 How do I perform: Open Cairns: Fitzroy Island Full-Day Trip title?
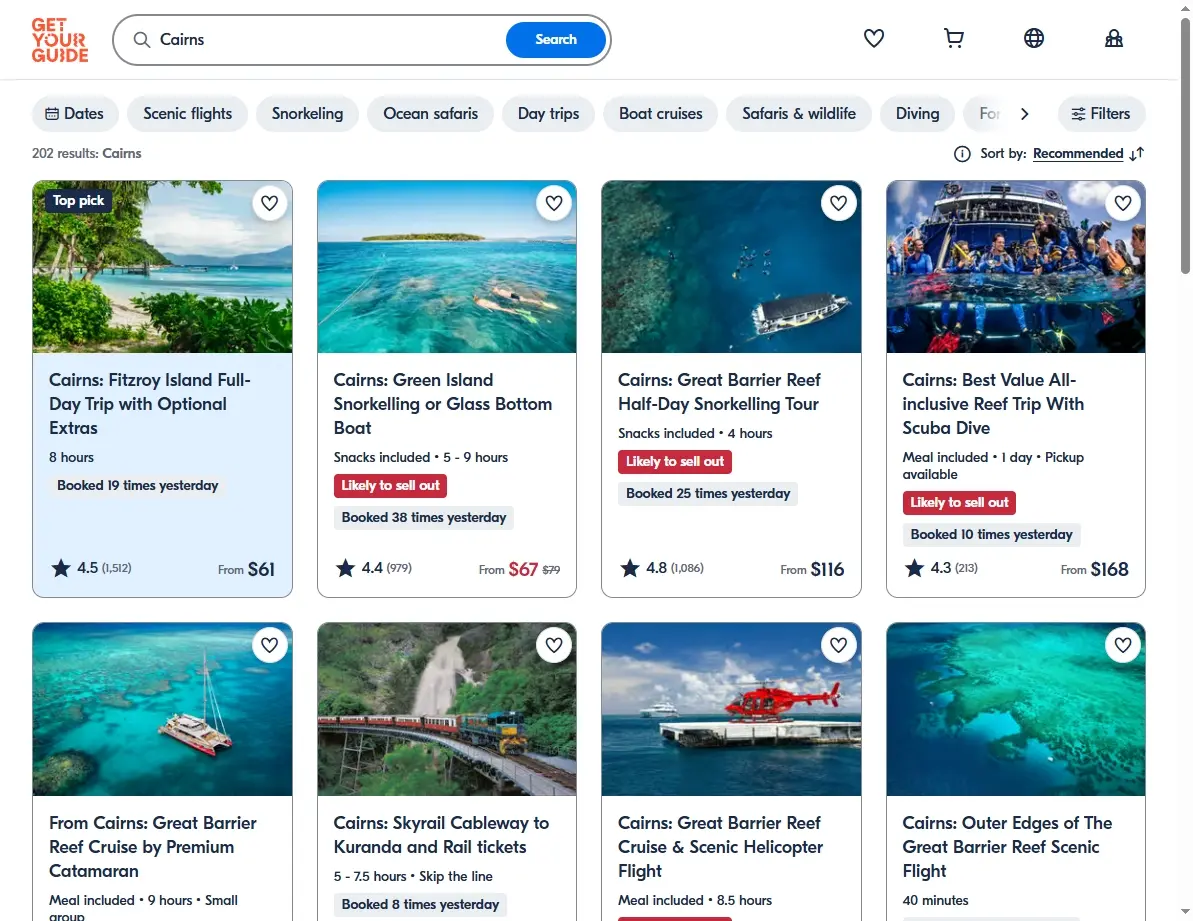(x=150, y=404)
